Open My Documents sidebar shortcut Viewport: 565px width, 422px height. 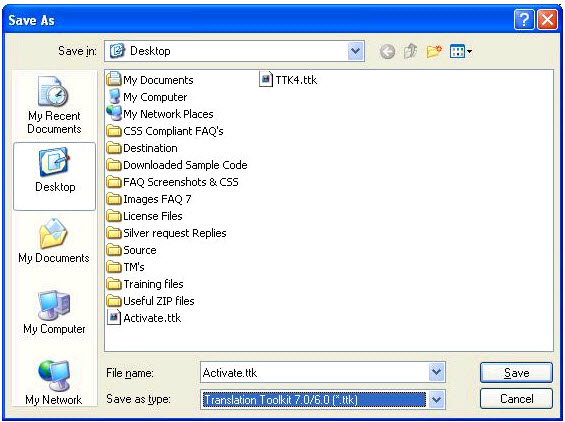pos(54,240)
